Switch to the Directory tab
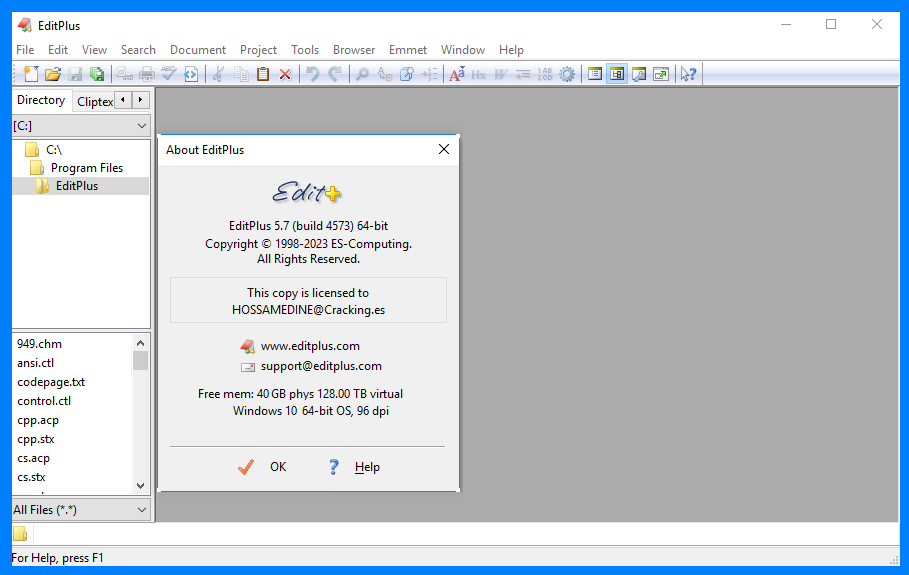 (41, 100)
